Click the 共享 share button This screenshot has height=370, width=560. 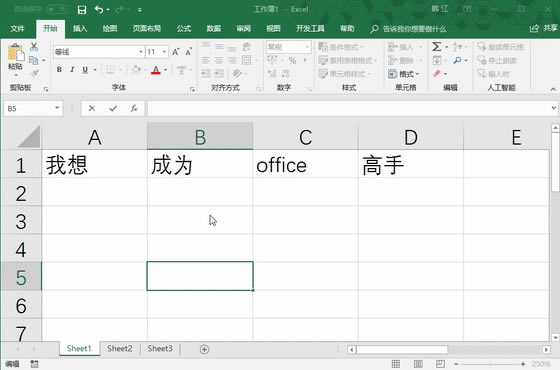pos(544,28)
